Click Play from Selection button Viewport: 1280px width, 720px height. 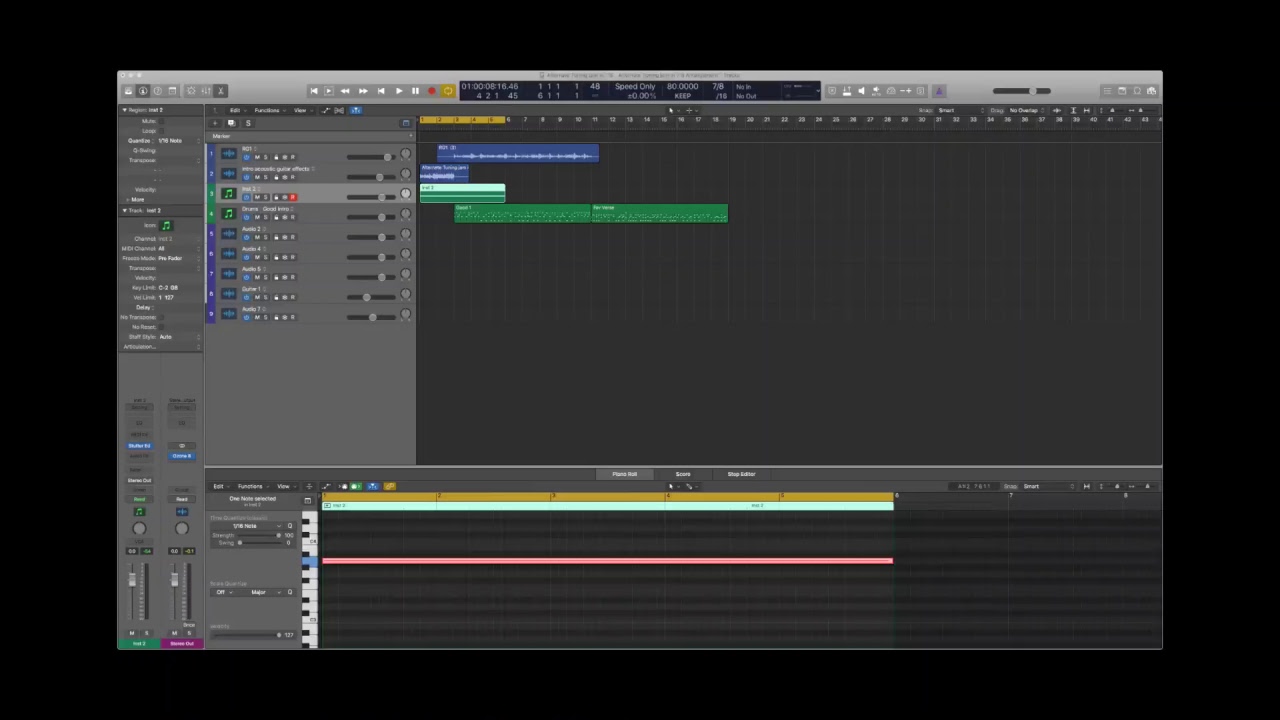point(328,91)
